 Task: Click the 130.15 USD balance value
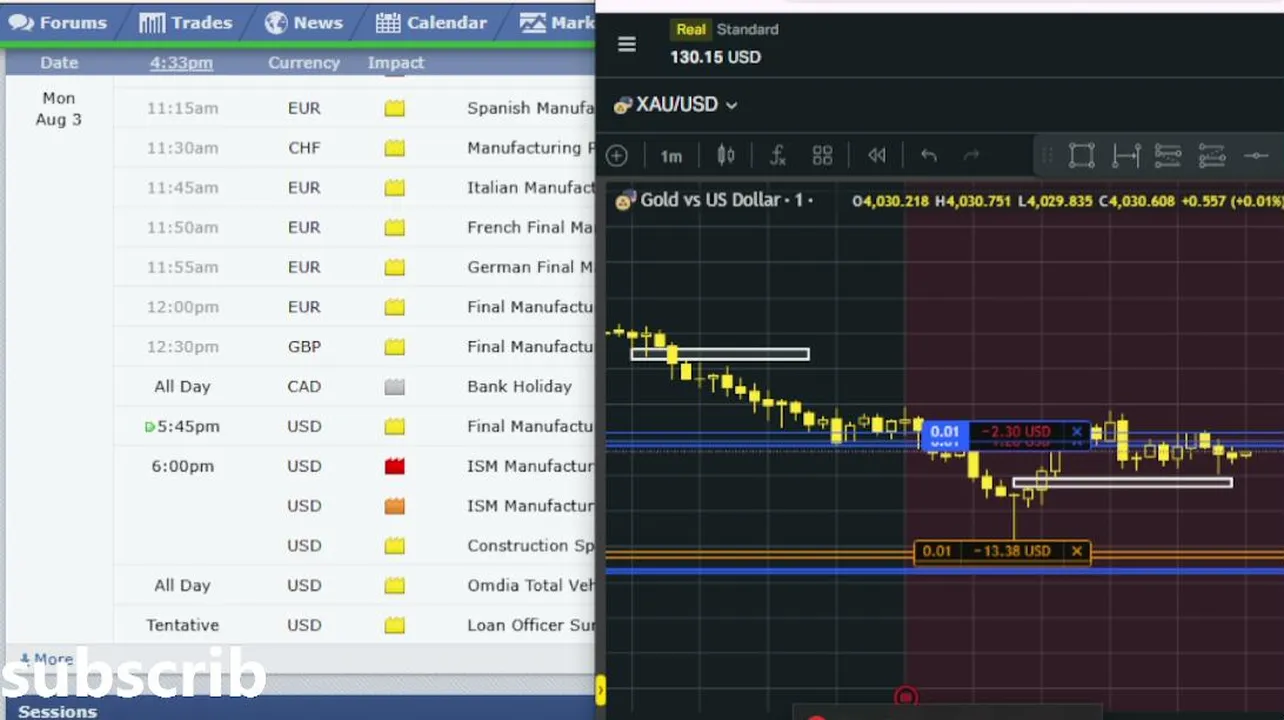[x=715, y=57]
